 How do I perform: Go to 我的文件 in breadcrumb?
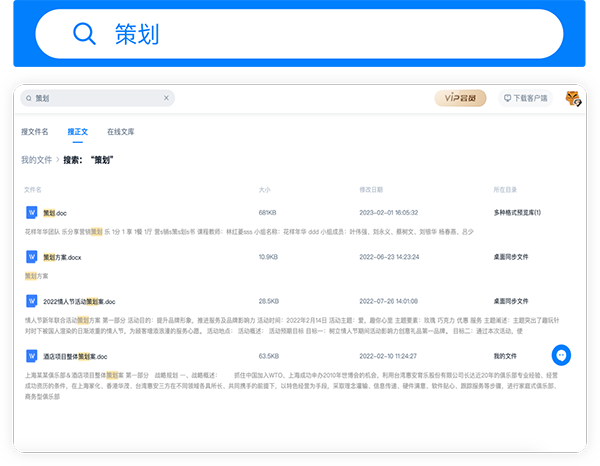(x=36, y=159)
